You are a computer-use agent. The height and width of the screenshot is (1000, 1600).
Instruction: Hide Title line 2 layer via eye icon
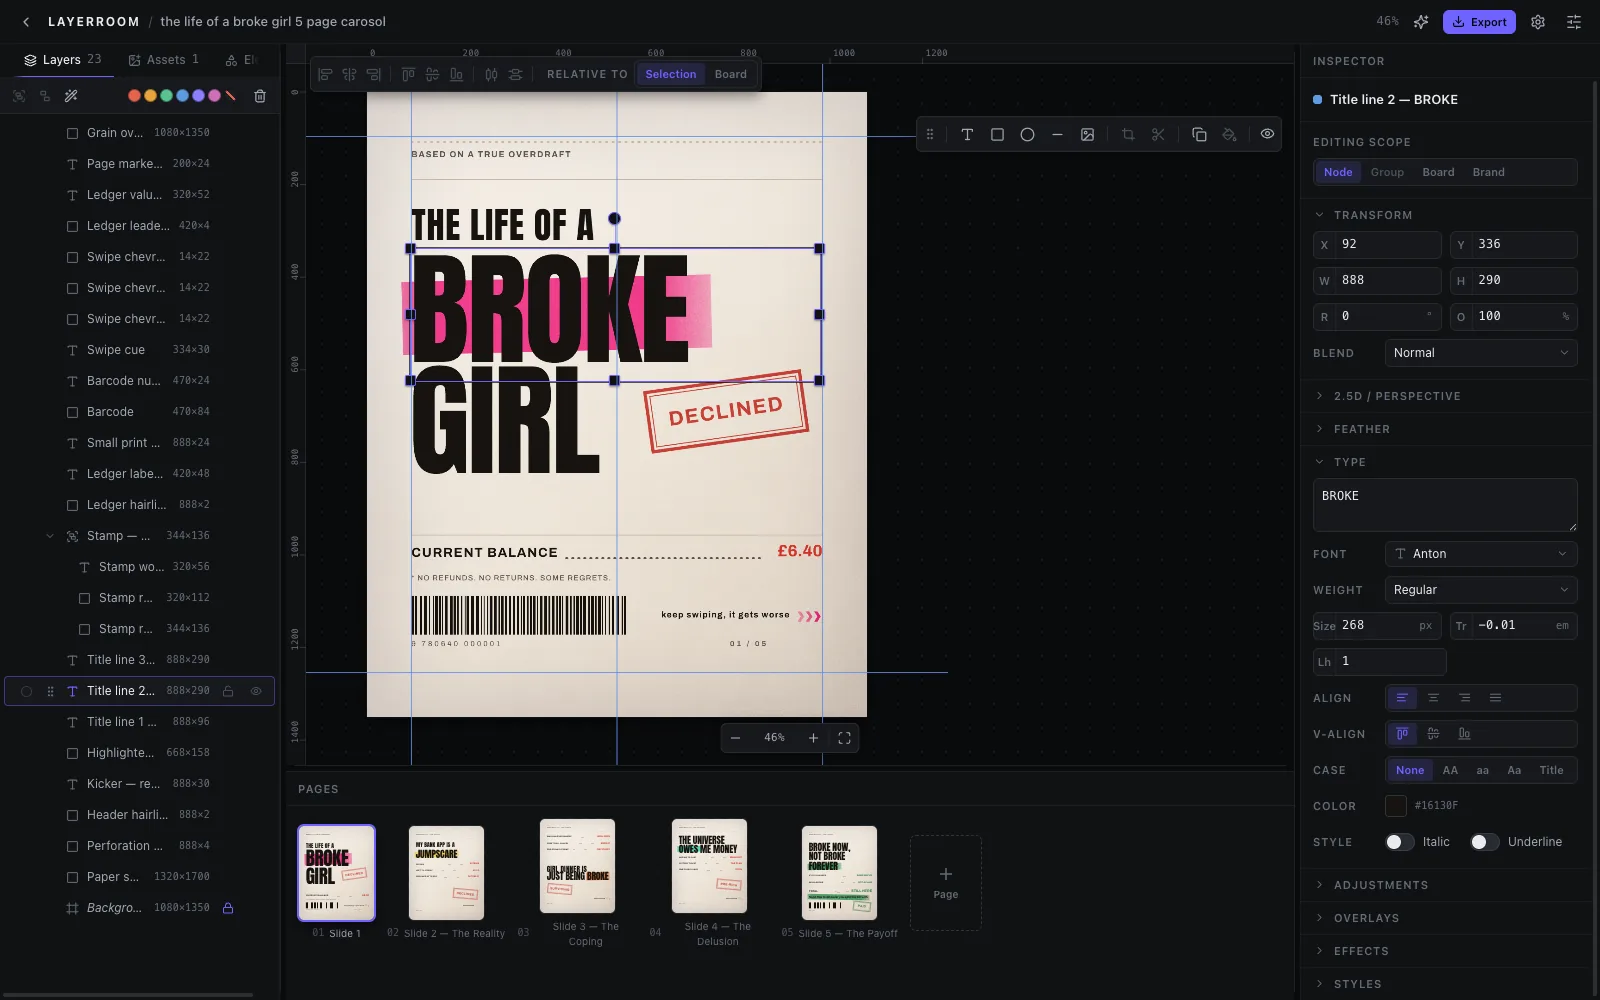[x=256, y=691]
